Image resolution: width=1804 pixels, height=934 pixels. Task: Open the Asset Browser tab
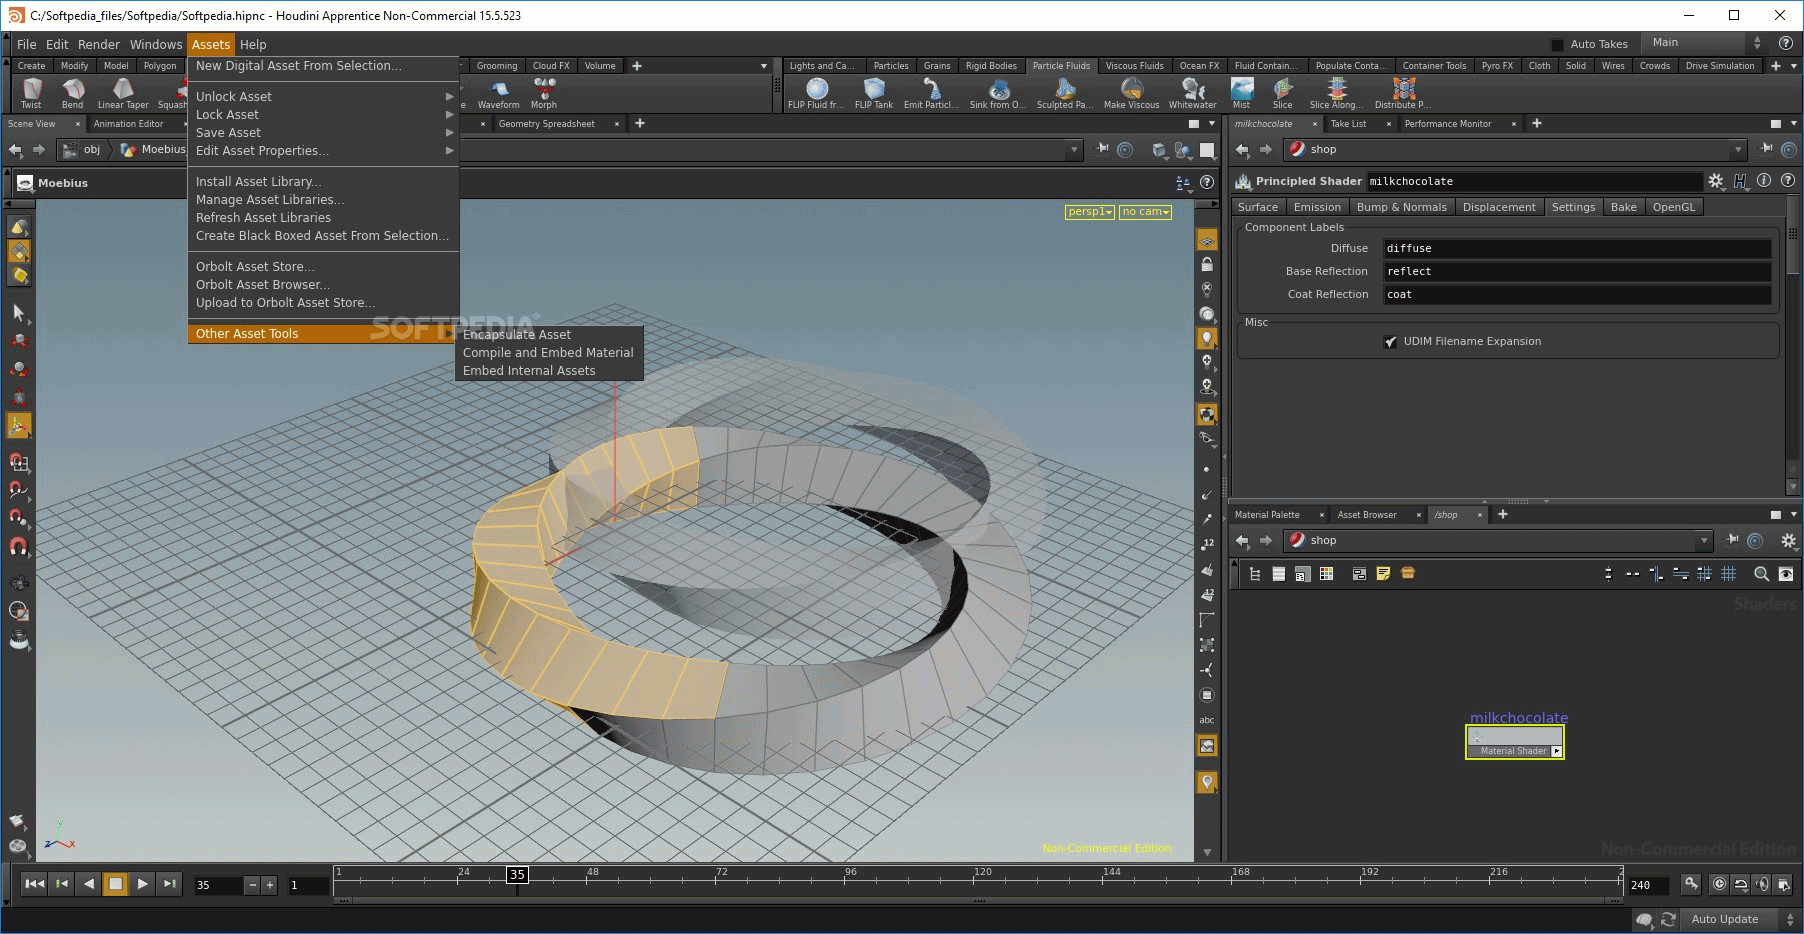[1366, 515]
